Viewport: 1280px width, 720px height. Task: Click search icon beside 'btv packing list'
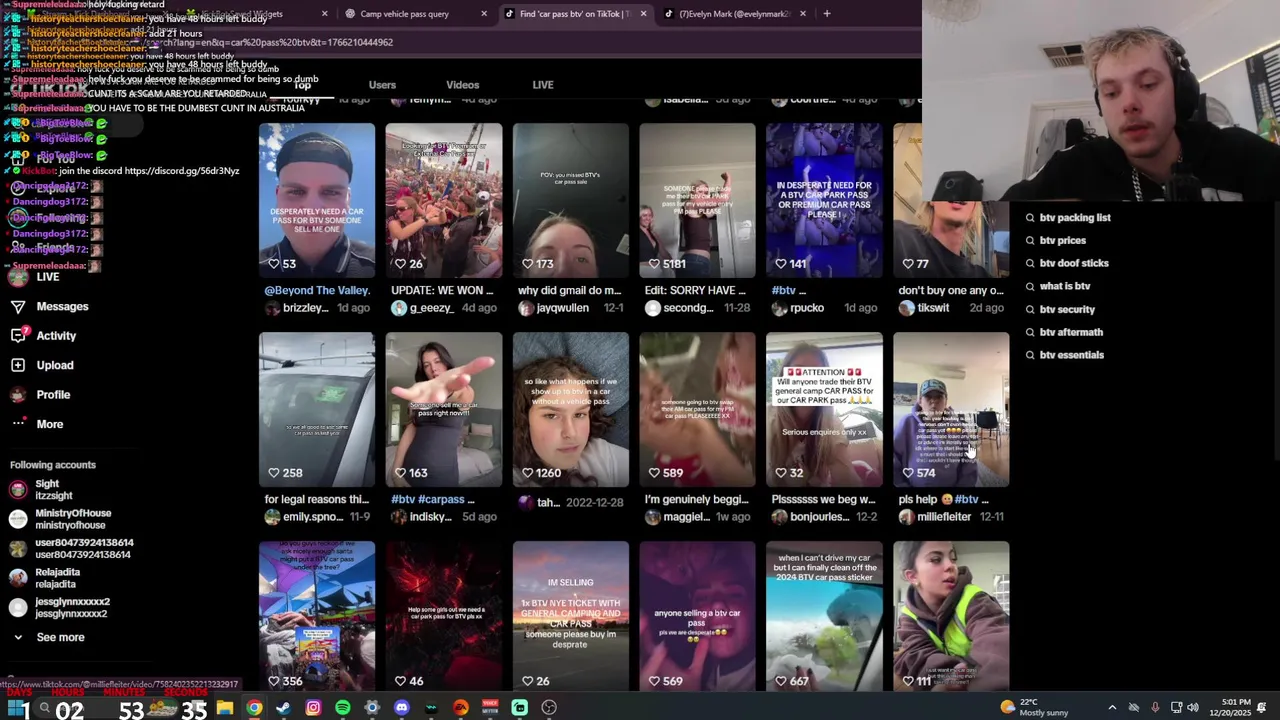point(1030,218)
